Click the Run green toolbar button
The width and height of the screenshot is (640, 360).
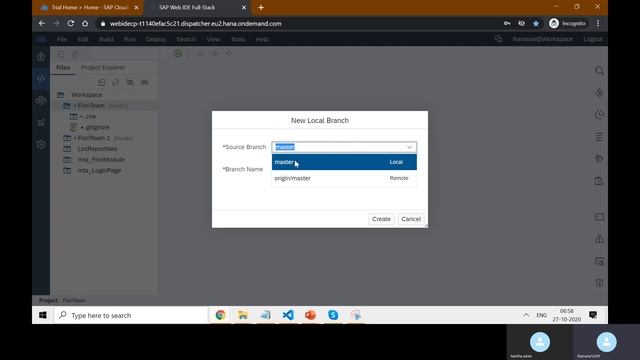coord(178,53)
